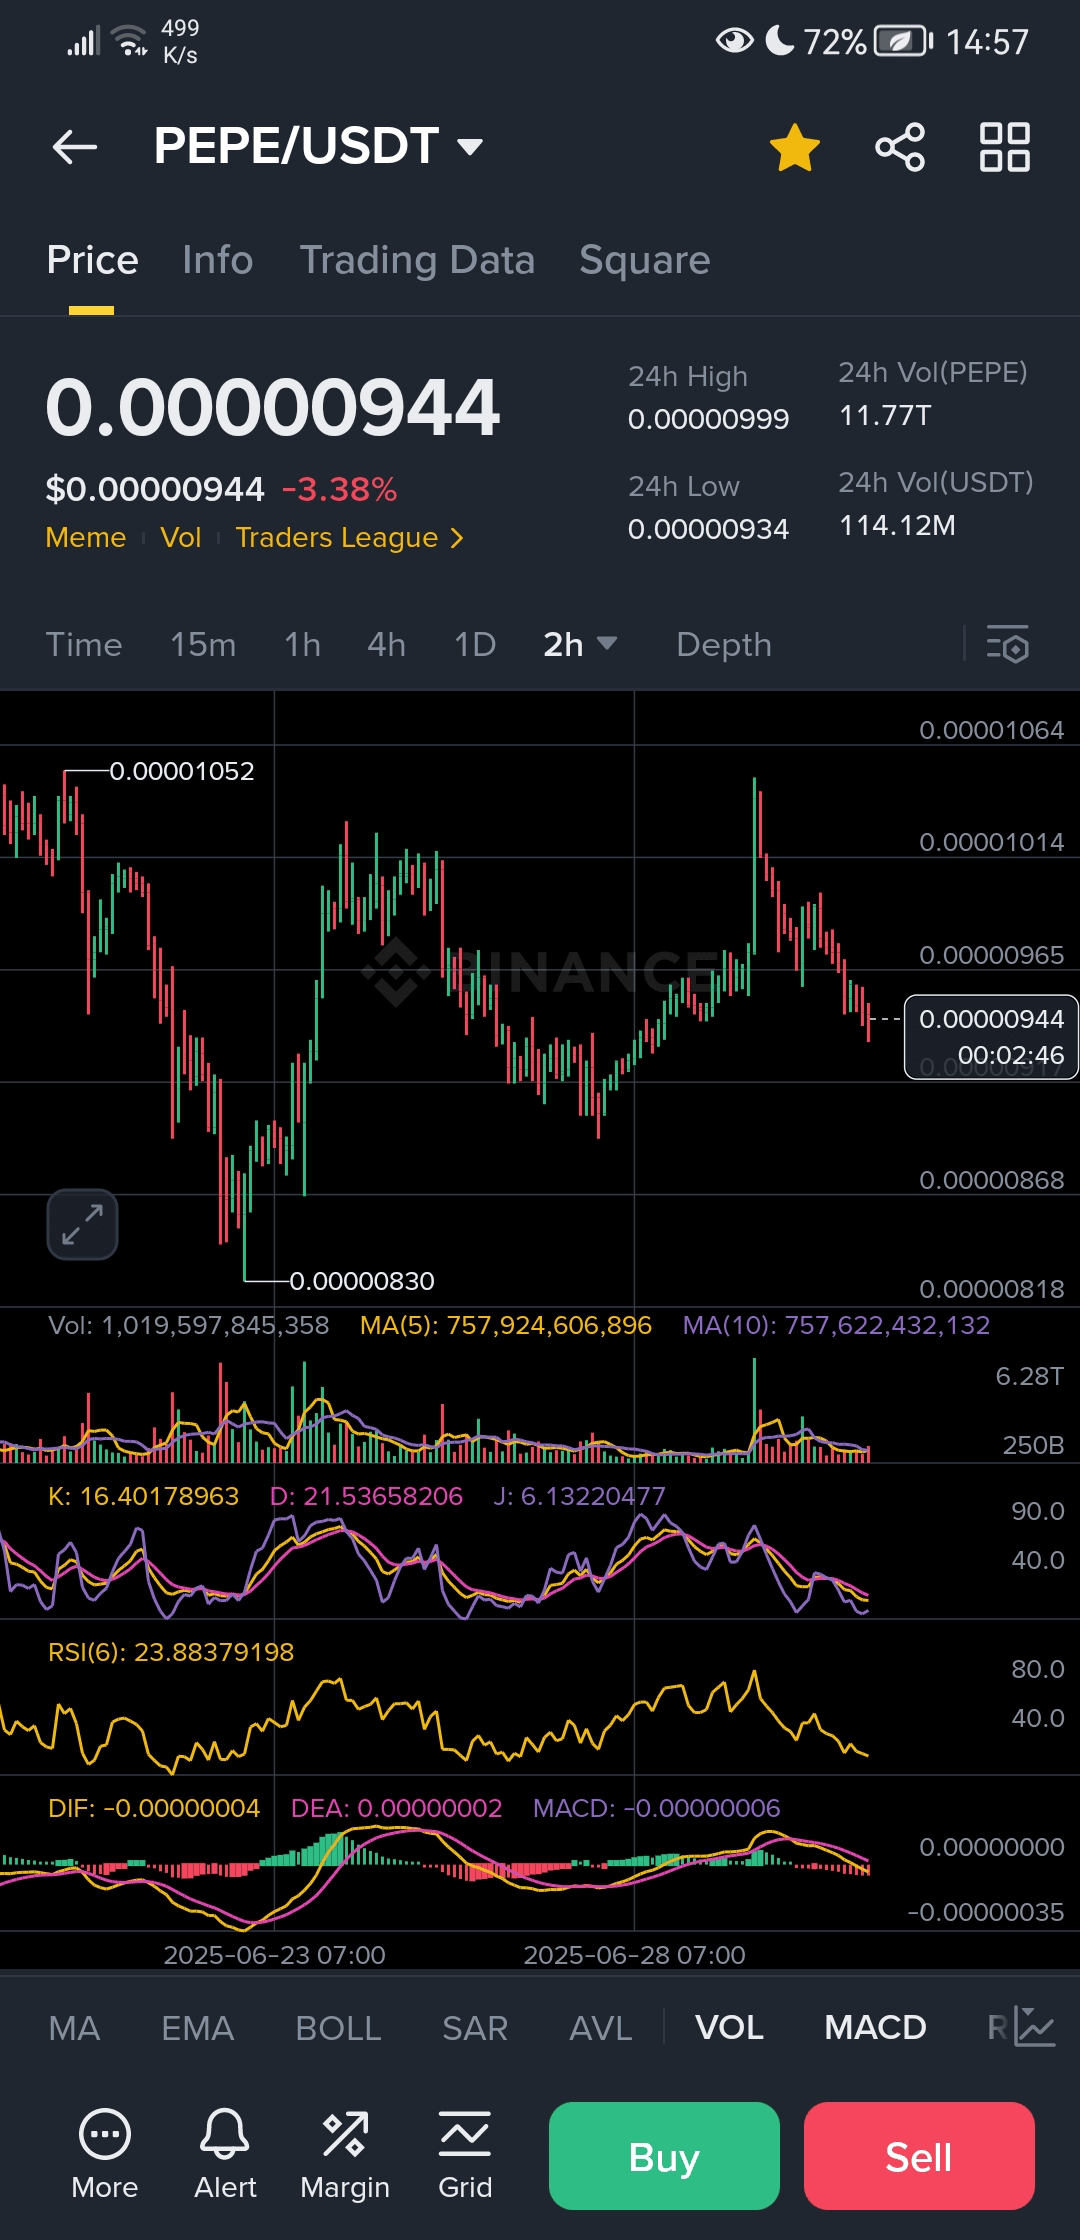Open the grid layout icon
The image size is (1080, 2240).
pyautogui.click(x=1004, y=147)
